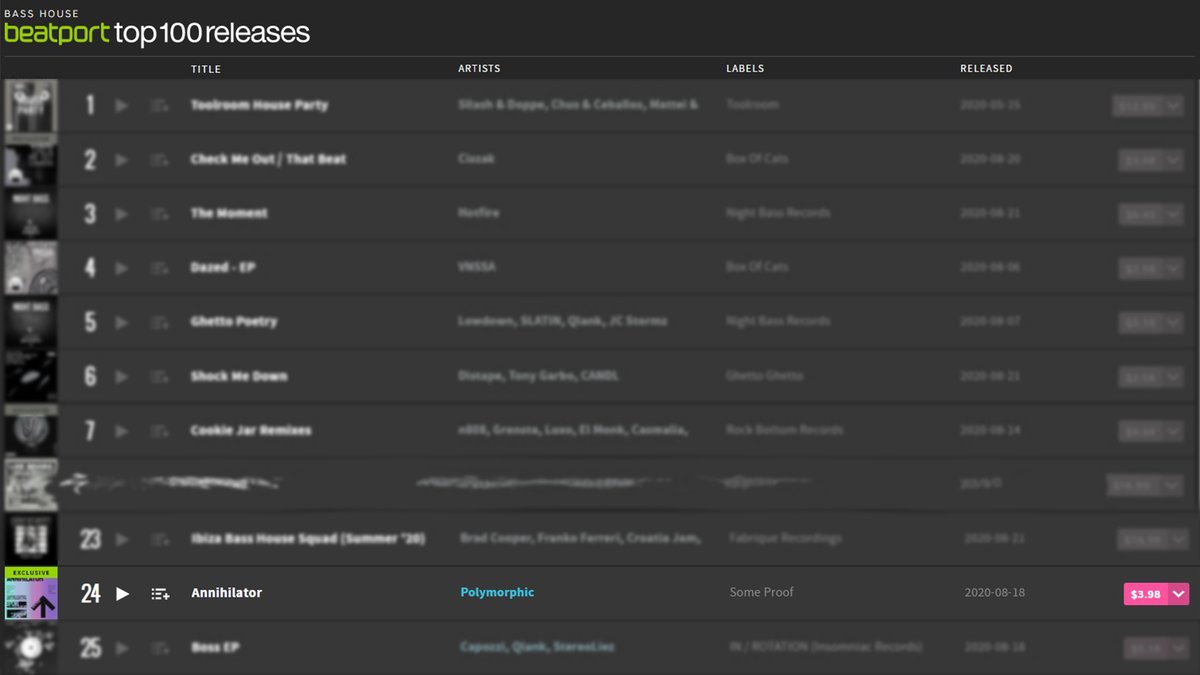This screenshot has width=1200, height=675.
Task: Click the TITLE column header
Action: coord(206,69)
